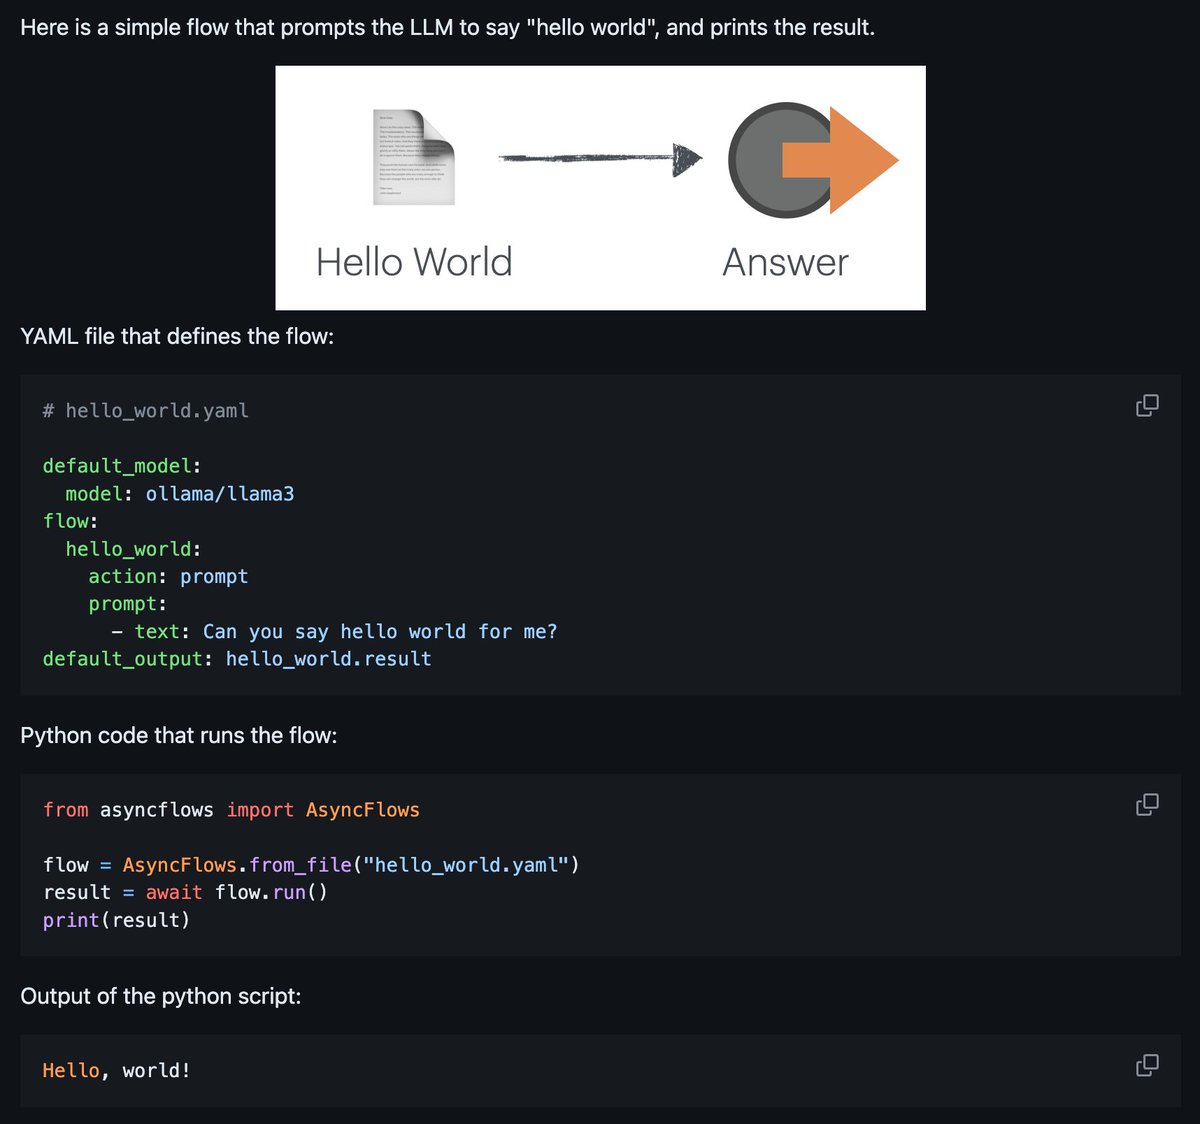The height and width of the screenshot is (1124, 1200).
Task: Copy the script output block
Action: pyautogui.click(x=1147, y=1065)
